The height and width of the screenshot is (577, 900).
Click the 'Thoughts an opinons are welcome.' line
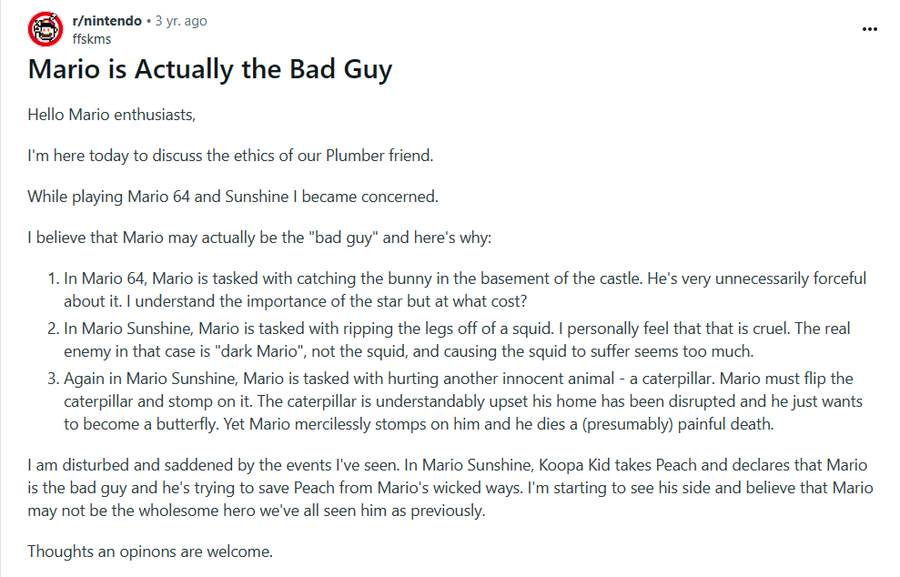150,552
